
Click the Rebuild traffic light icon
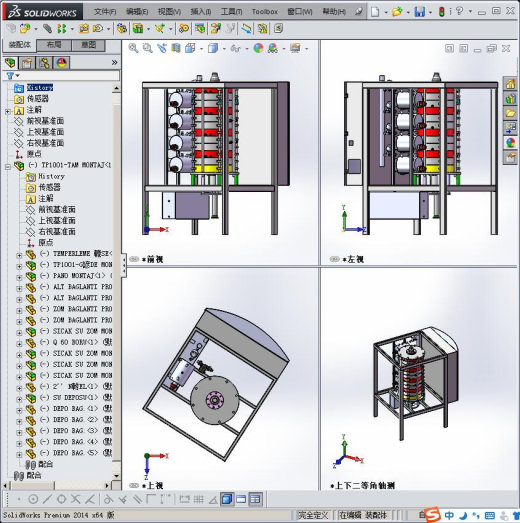coord(442,12)
